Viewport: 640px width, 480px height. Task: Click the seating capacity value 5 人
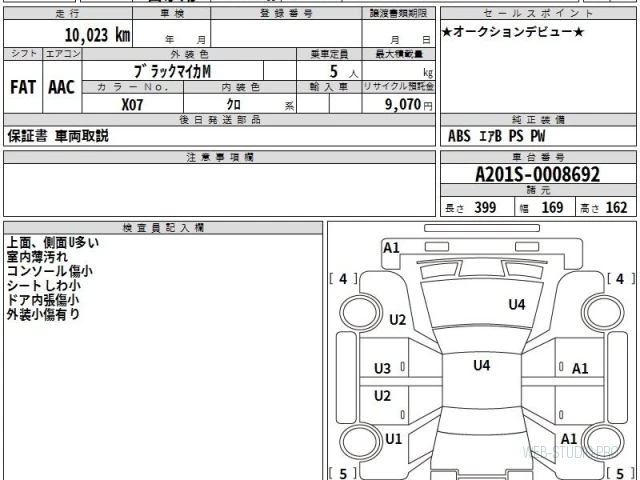[343, 71]
